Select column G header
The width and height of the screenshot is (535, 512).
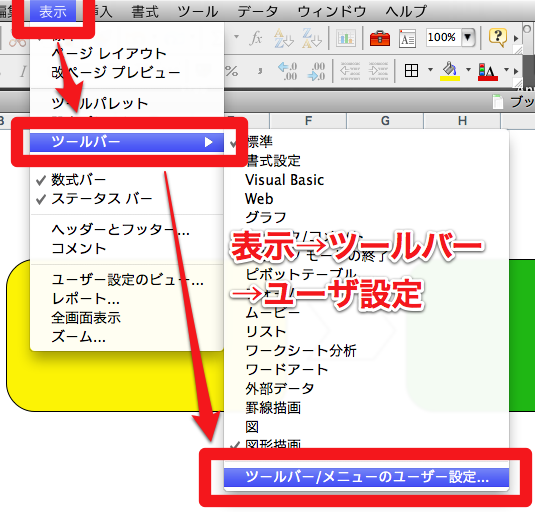pos(385,121)
